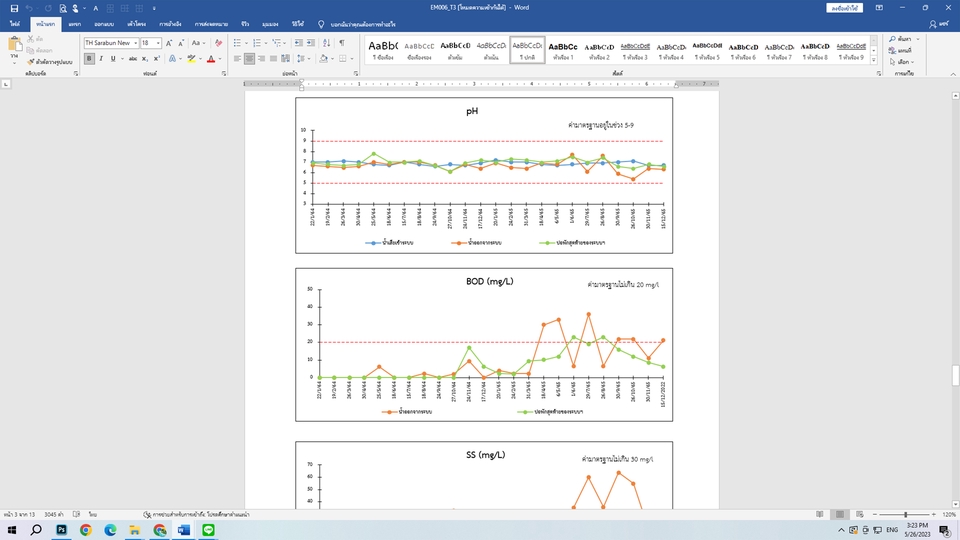Open the Design ribbon tab
This screenshot has width=960, height=540.
coord(104,24)
